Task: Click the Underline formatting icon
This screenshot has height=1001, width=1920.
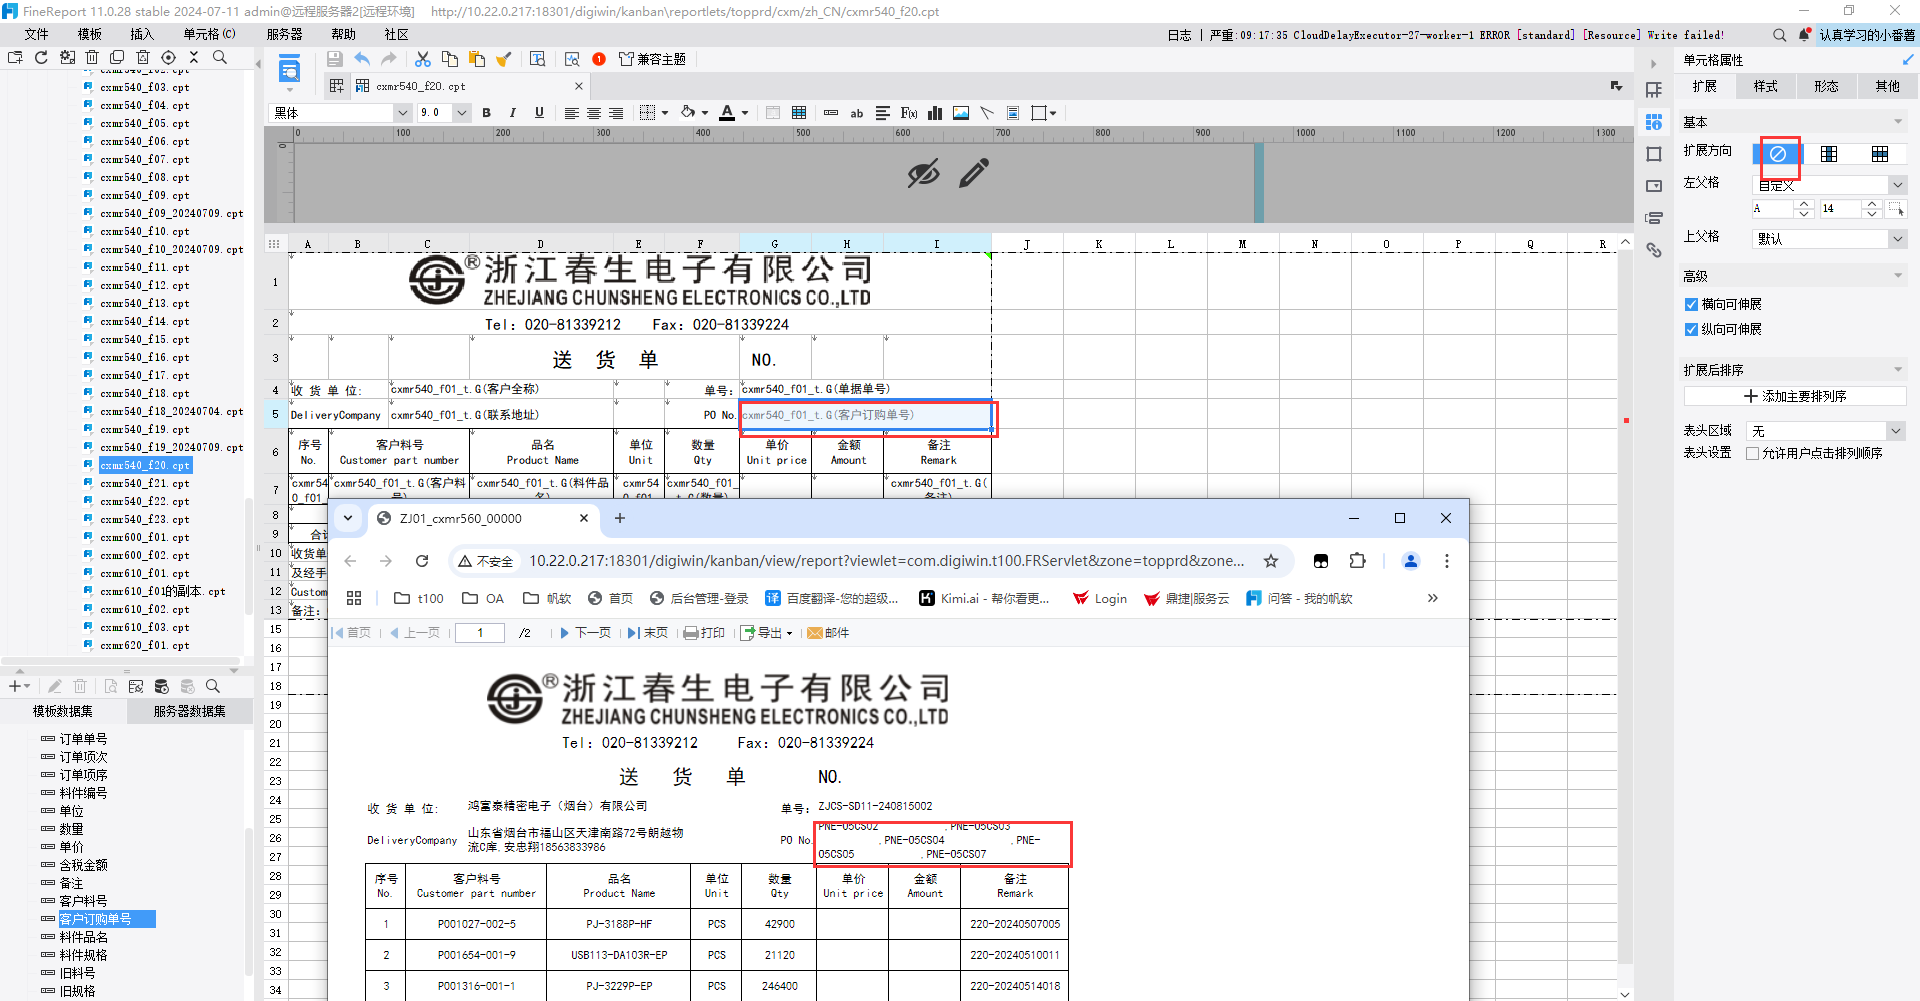Action: [539, 113]
